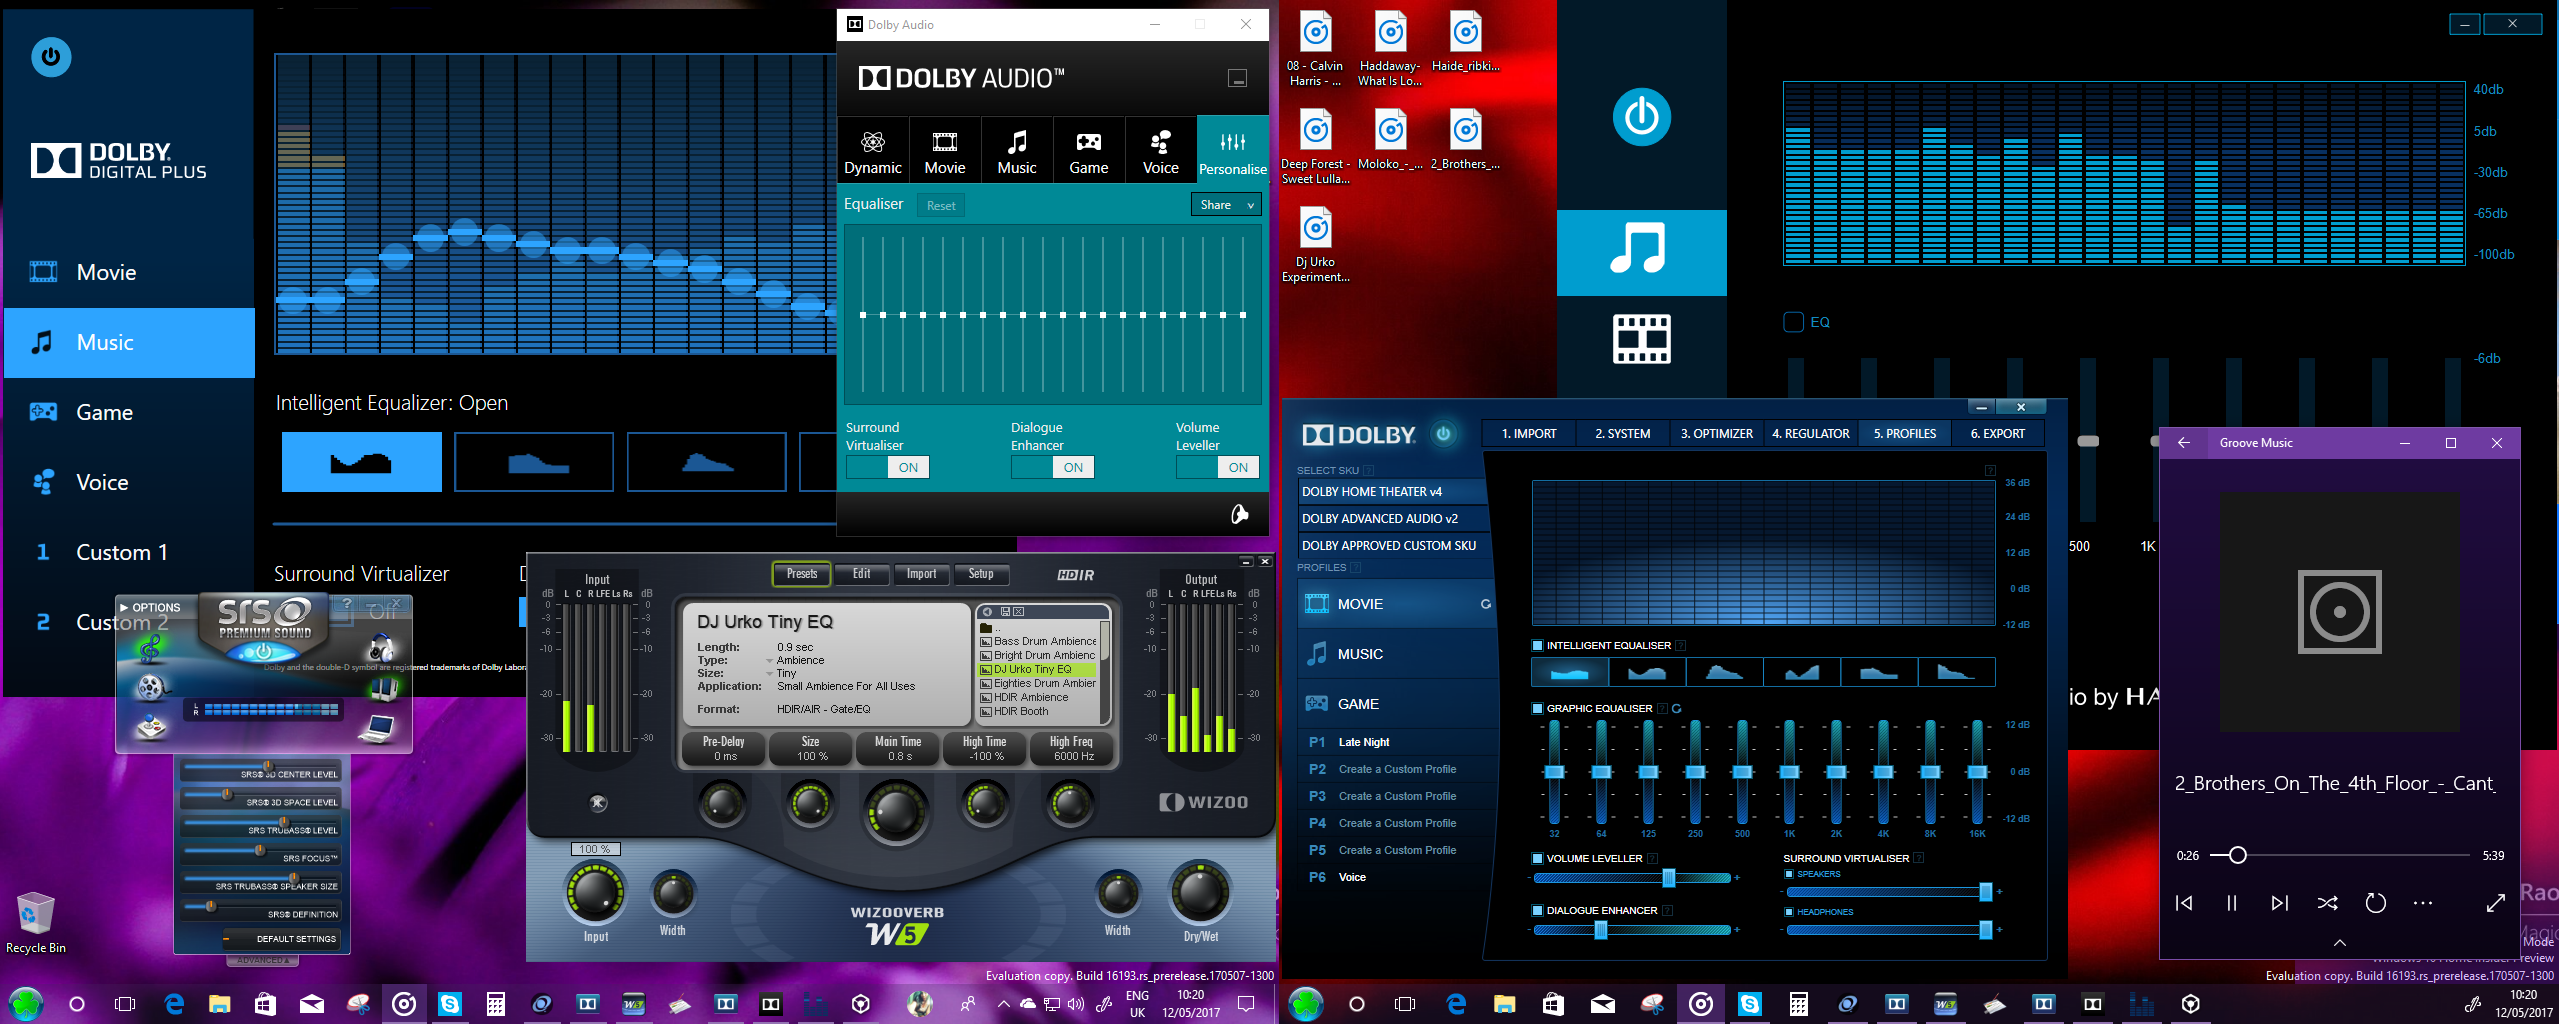Open Groove Music more options ellipsis
Screen dimensions: 2559x1024
tap(2422, 903)
